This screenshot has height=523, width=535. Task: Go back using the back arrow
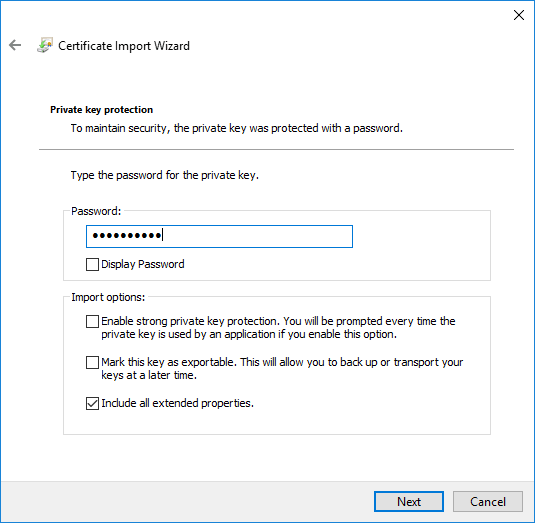(15, 45)
